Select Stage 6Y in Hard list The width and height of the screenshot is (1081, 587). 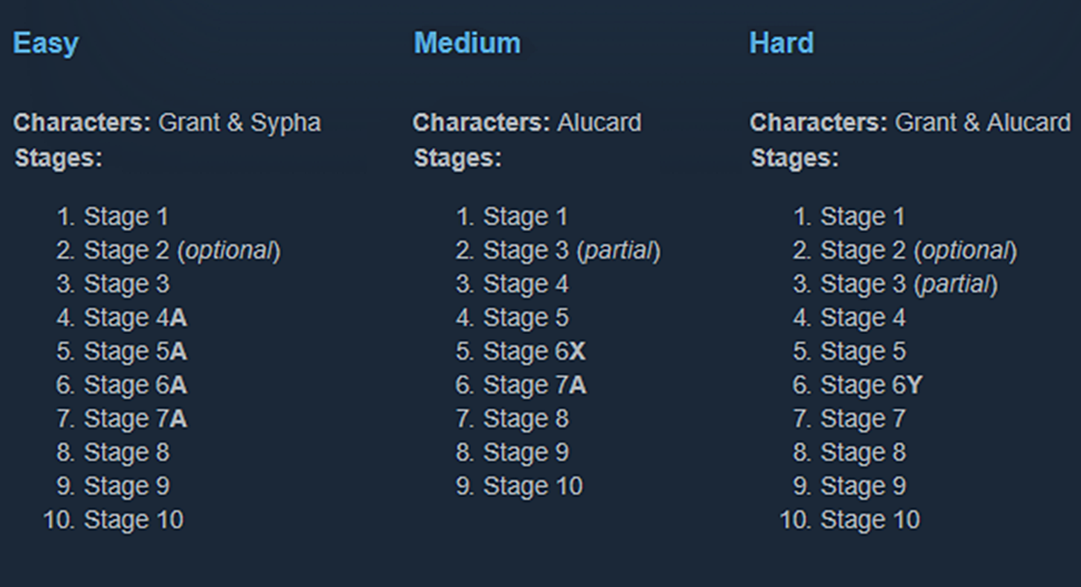pos(871,386)
